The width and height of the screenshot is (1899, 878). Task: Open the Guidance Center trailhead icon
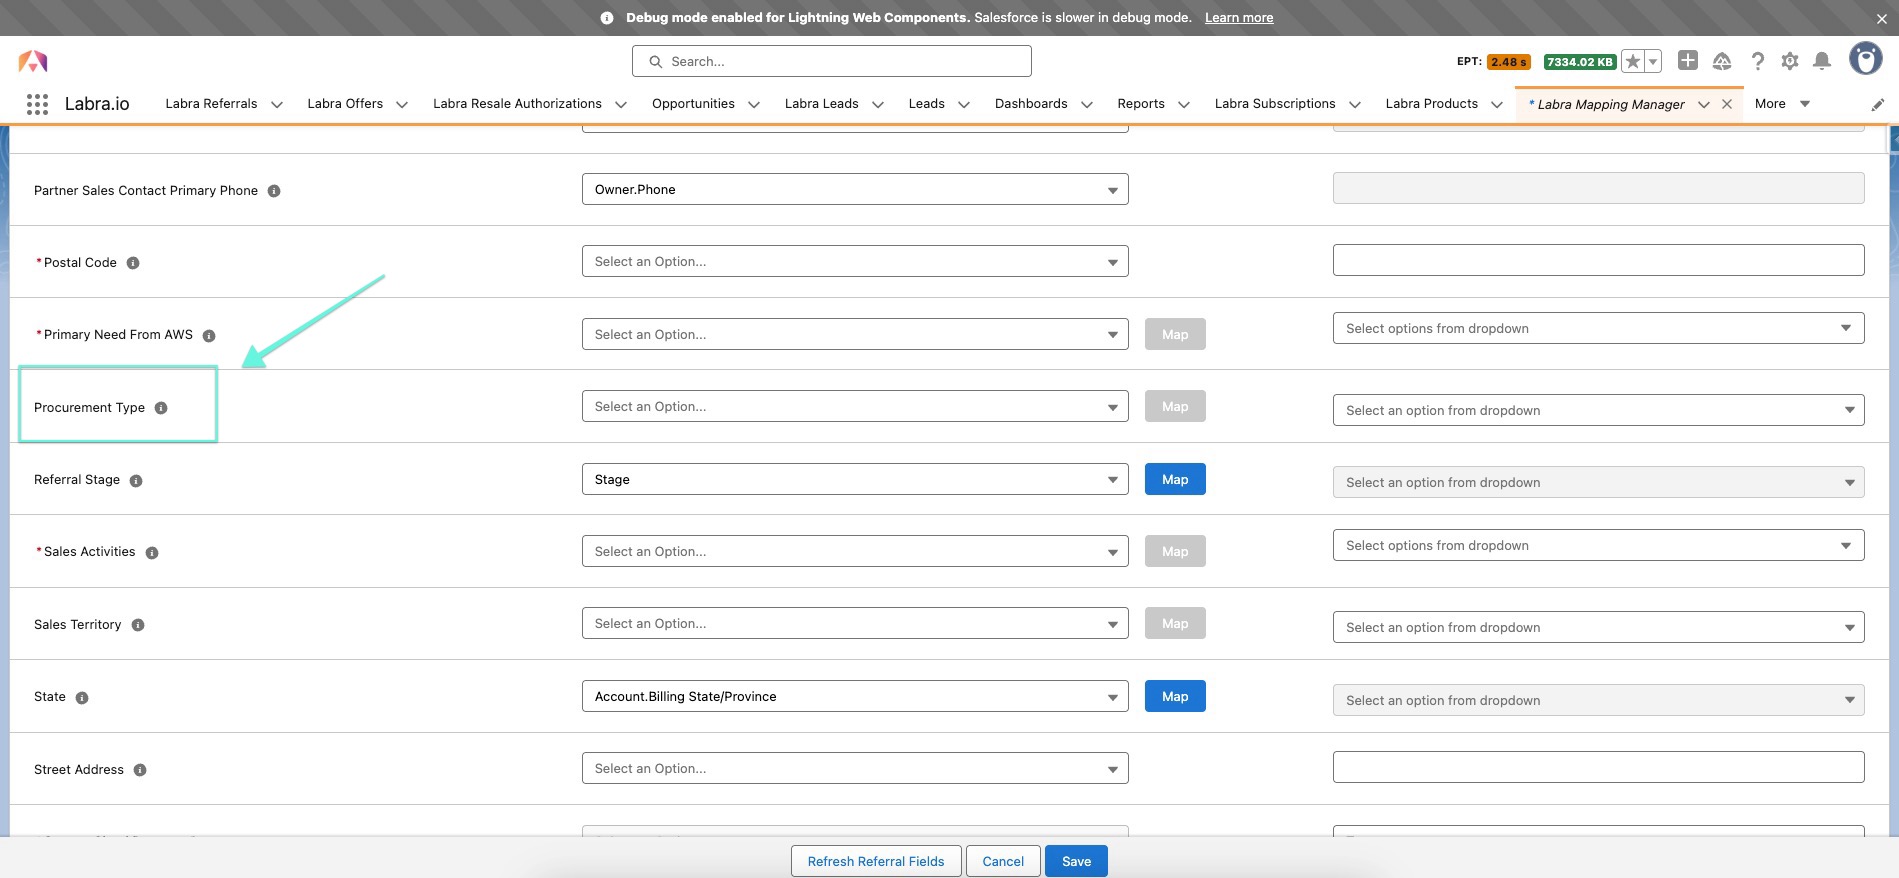(x=1722, y=61)
